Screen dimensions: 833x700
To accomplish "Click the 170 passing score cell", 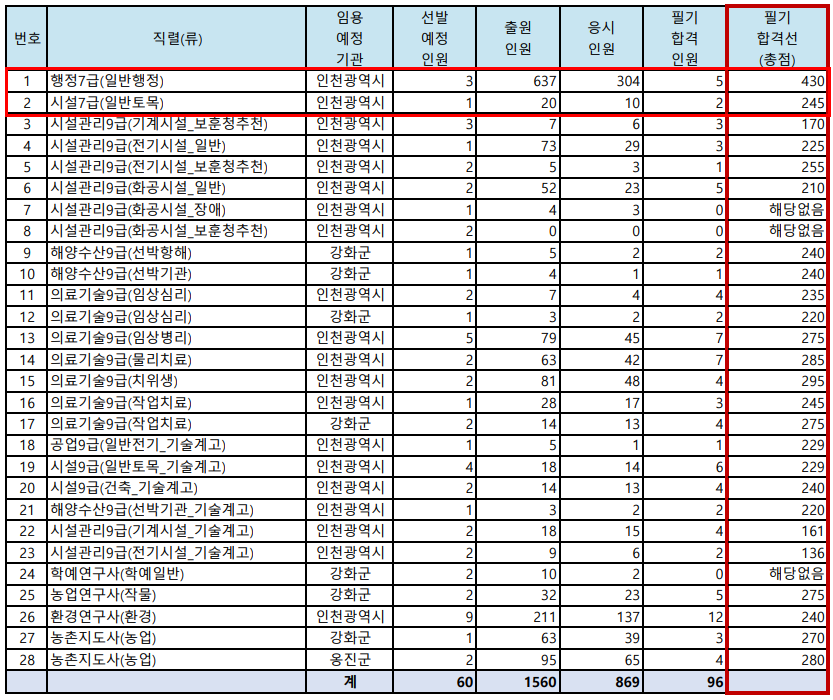I will (x=777, y=124).
